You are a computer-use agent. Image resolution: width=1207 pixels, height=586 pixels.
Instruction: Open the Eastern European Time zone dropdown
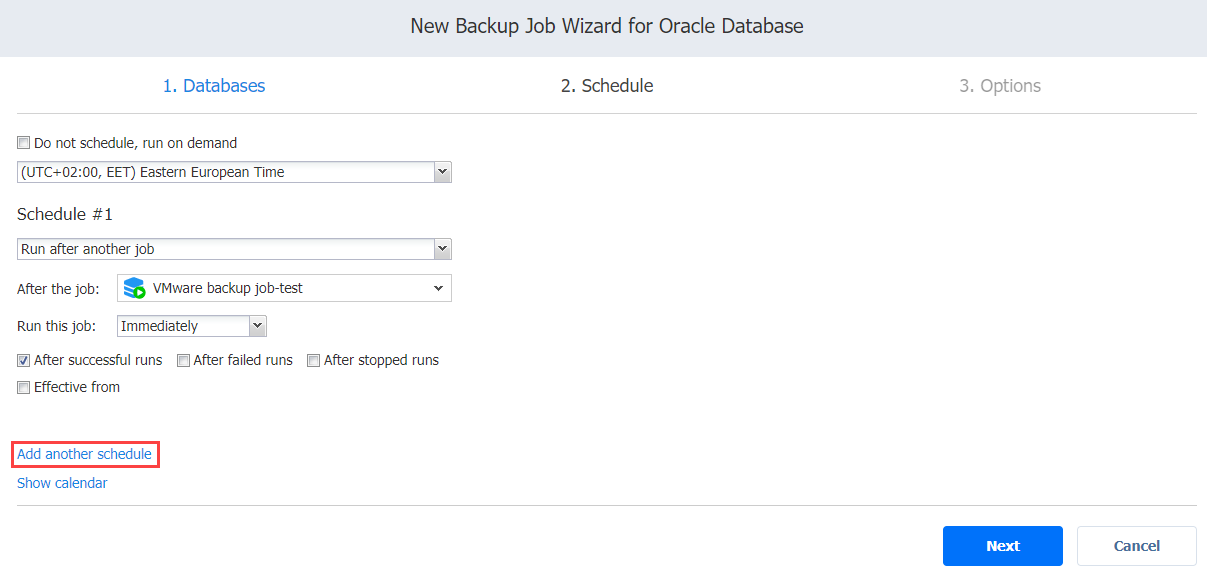click(234, 172)
